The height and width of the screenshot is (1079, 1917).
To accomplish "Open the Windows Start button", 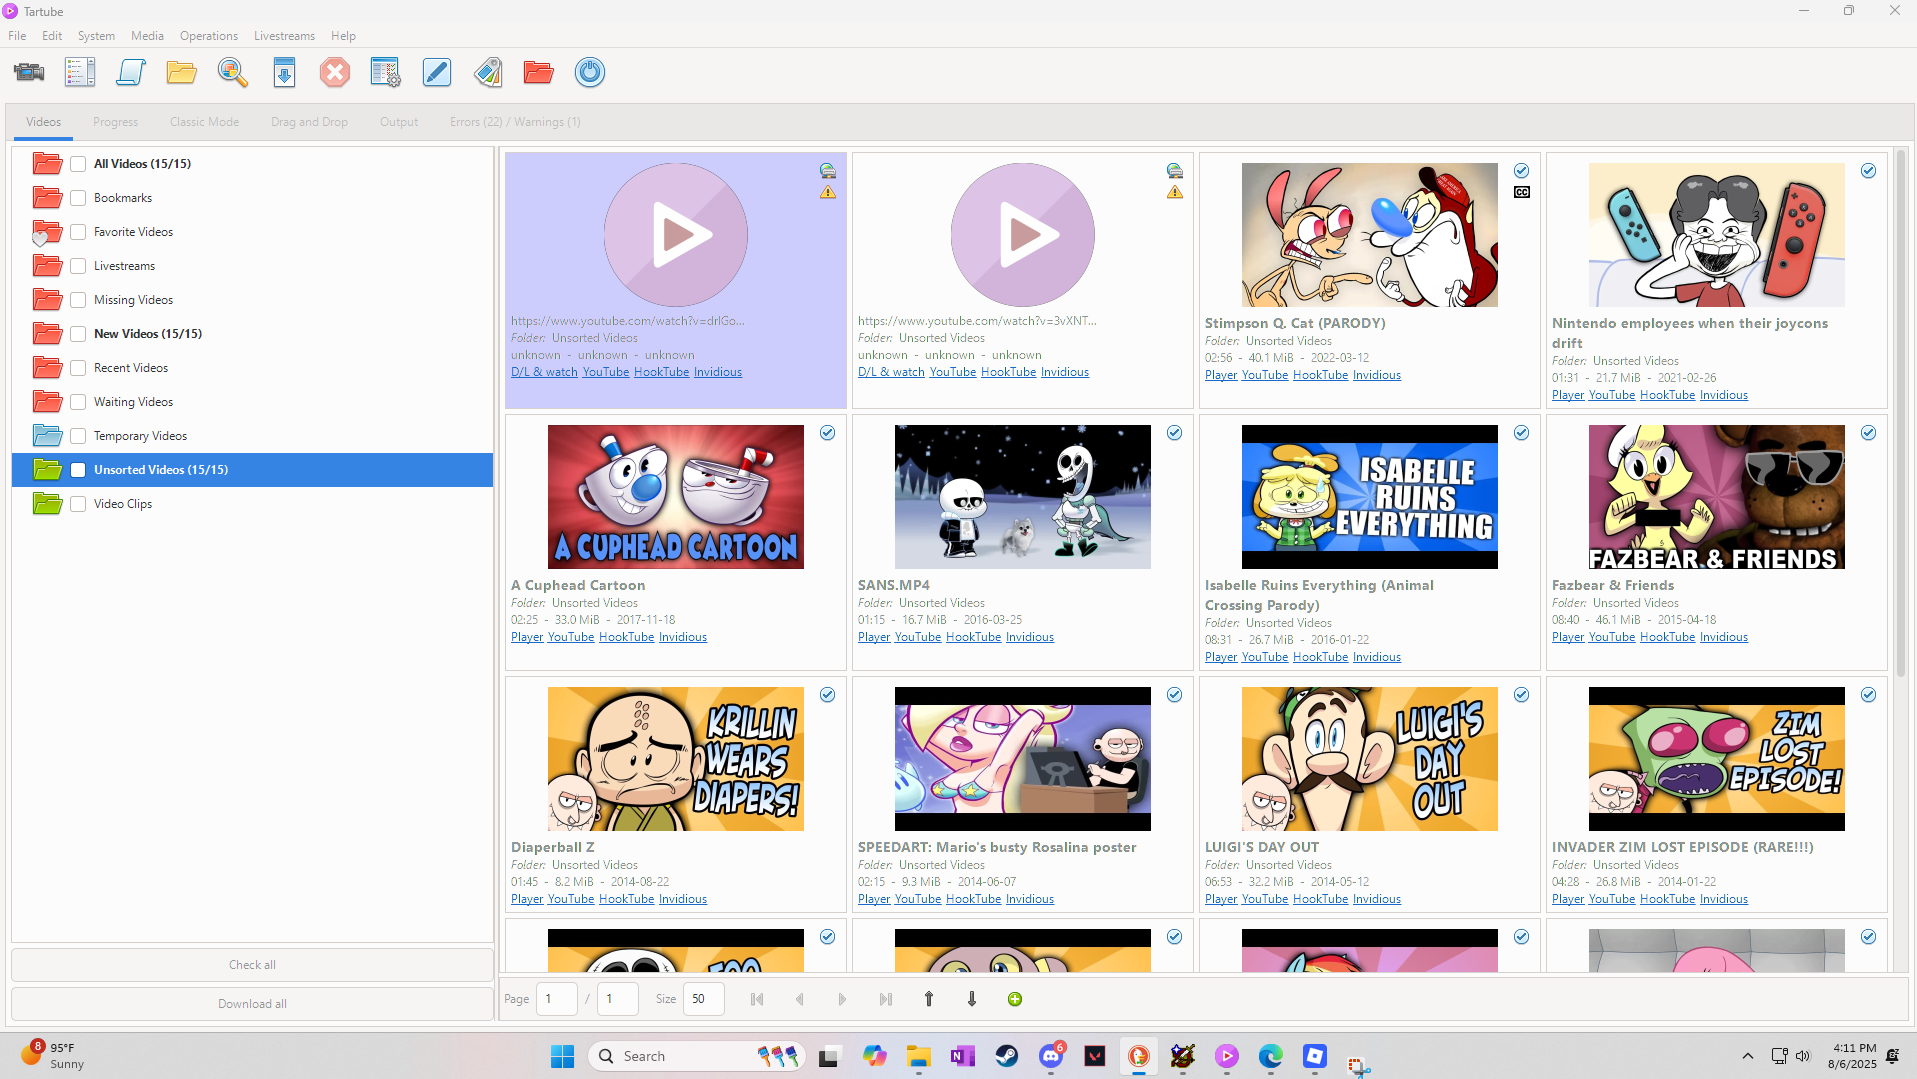I will 563,1056.
